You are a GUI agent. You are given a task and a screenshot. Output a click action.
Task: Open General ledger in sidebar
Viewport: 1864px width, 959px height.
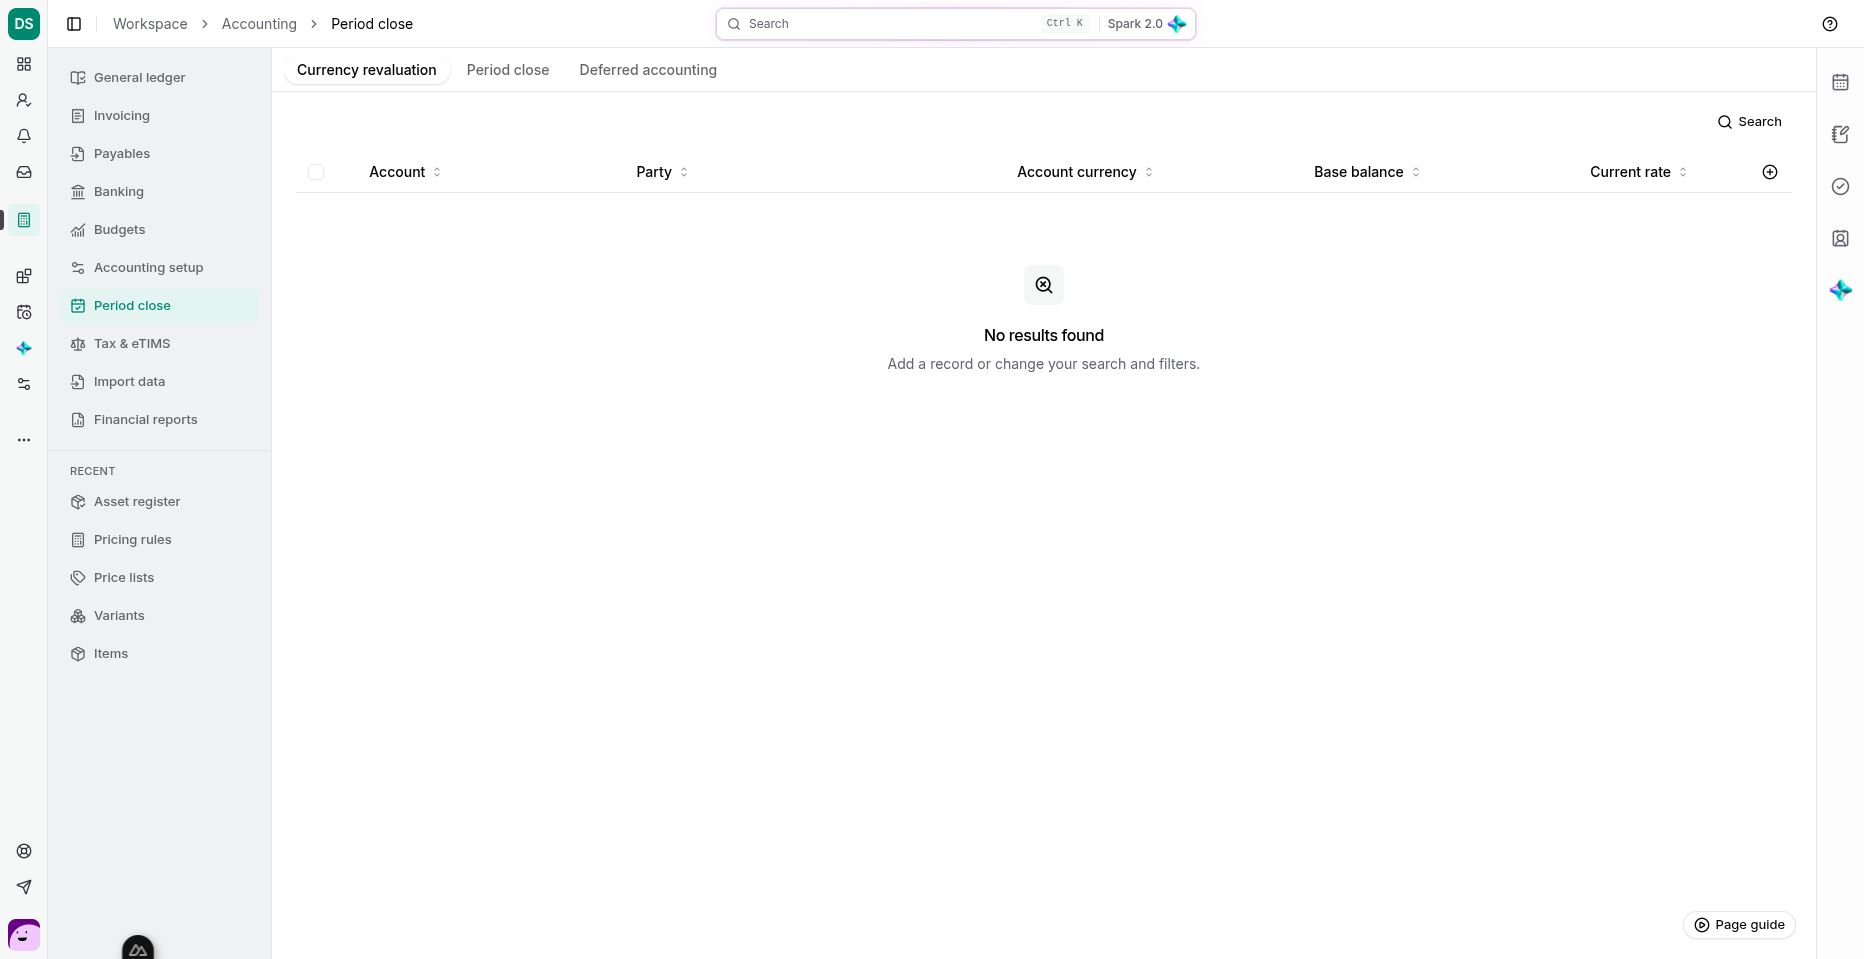[159, 78]
